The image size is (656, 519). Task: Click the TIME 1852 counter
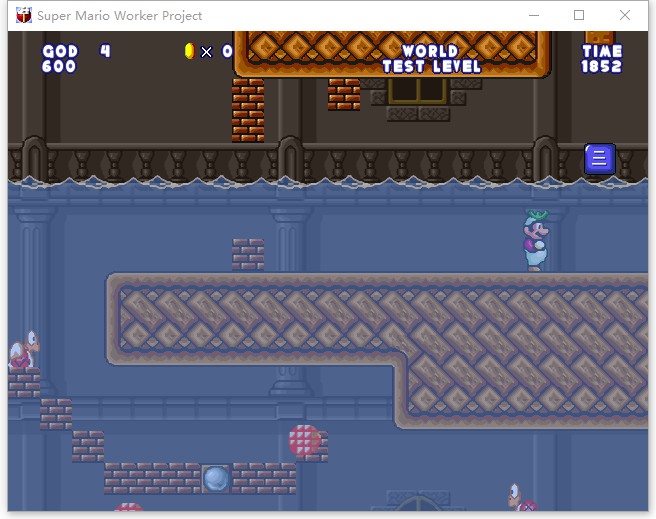pyautogui.click(x=602, y=59)
